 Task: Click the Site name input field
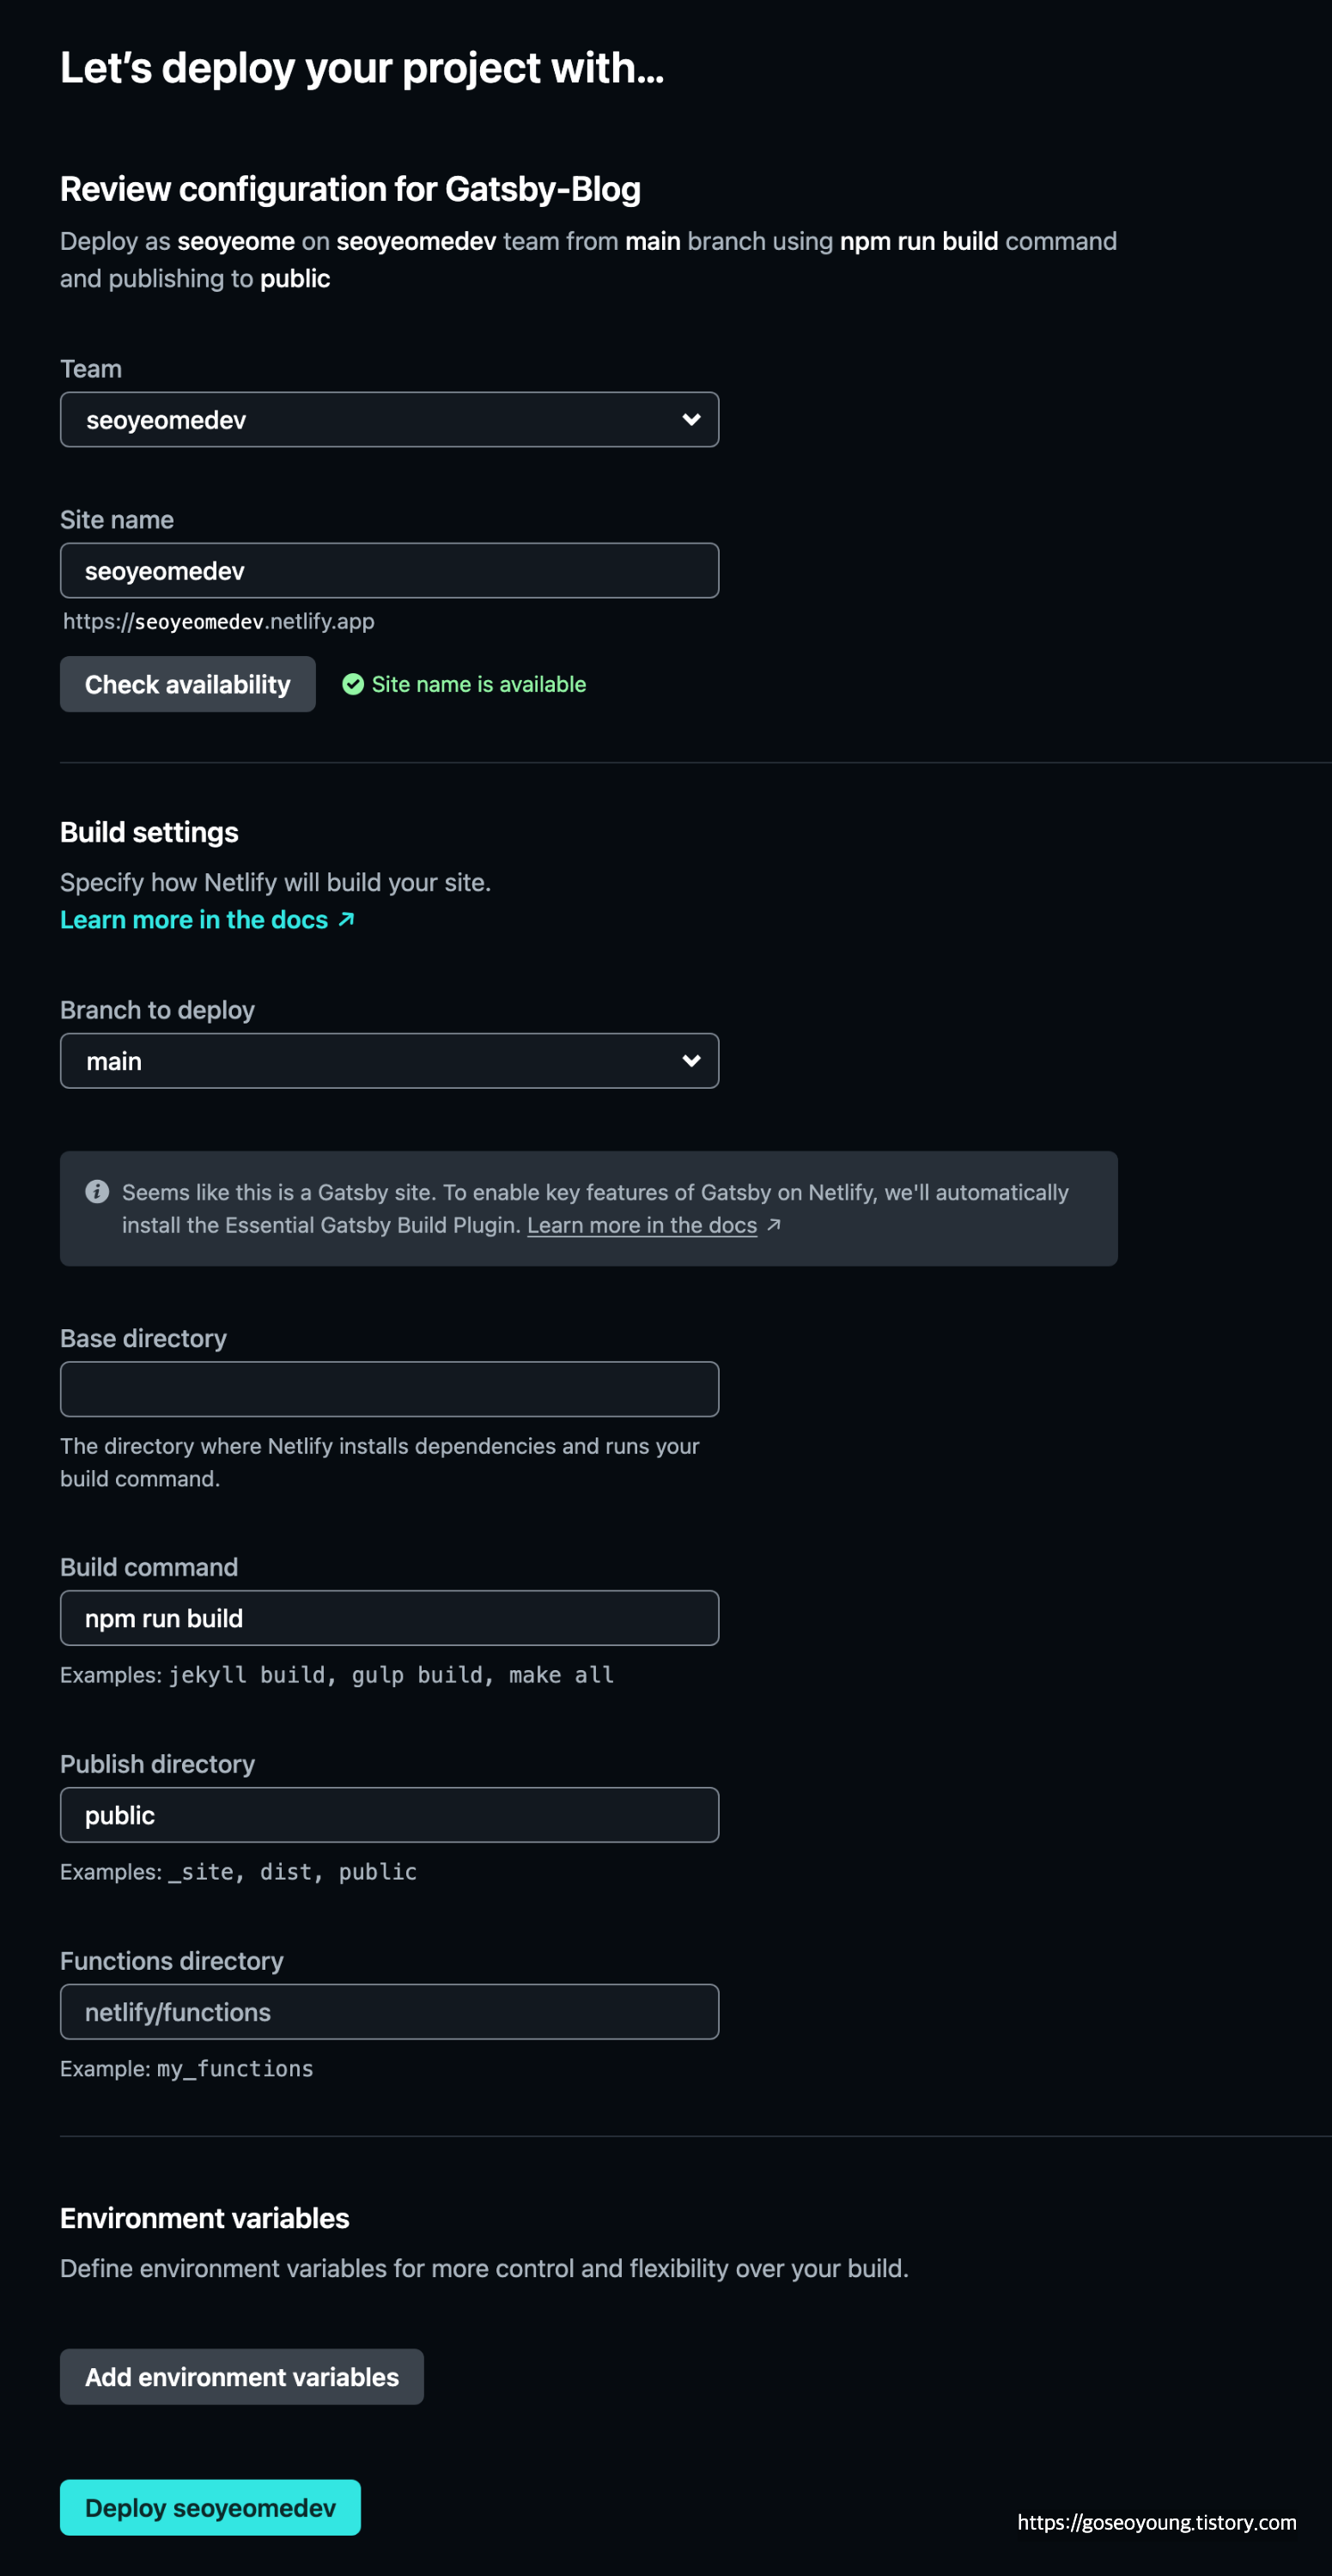389,571
